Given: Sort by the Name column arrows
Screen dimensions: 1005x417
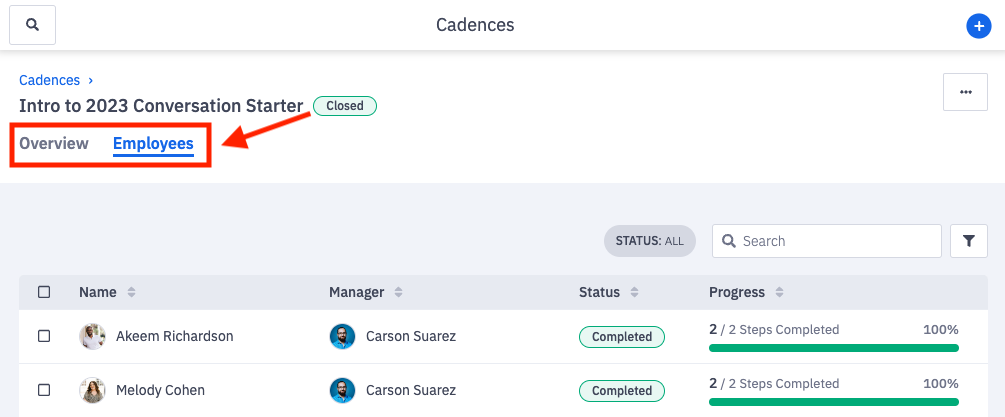Looking at the screenshot, I should pyautogui.click(x=131, y=292).
